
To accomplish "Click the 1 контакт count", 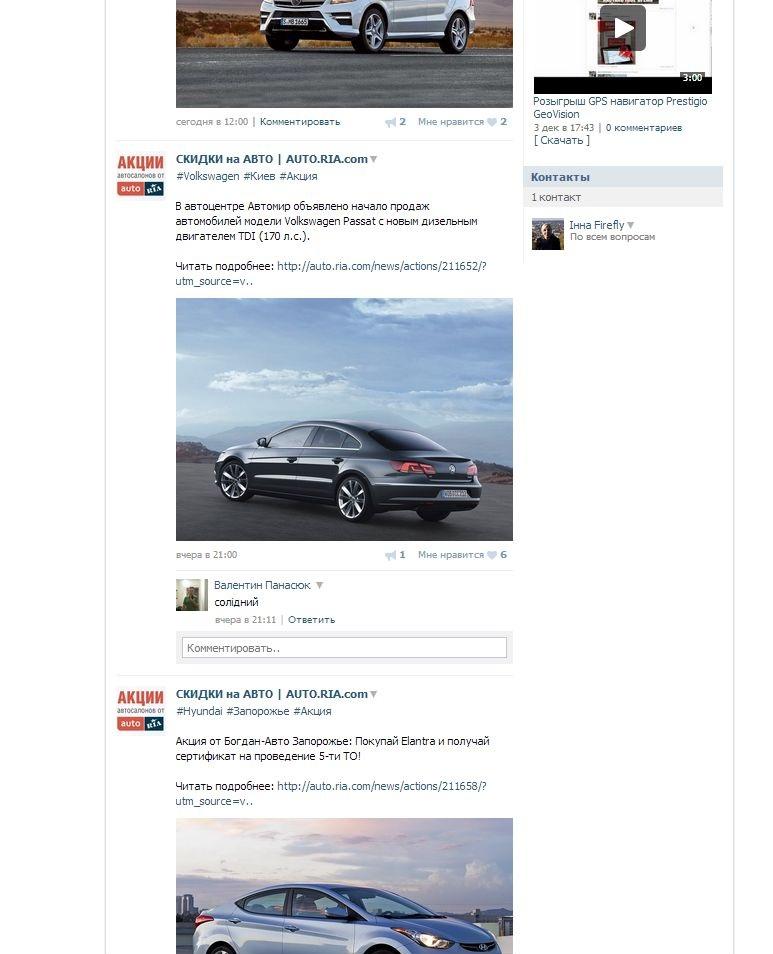I will (556, 198).
